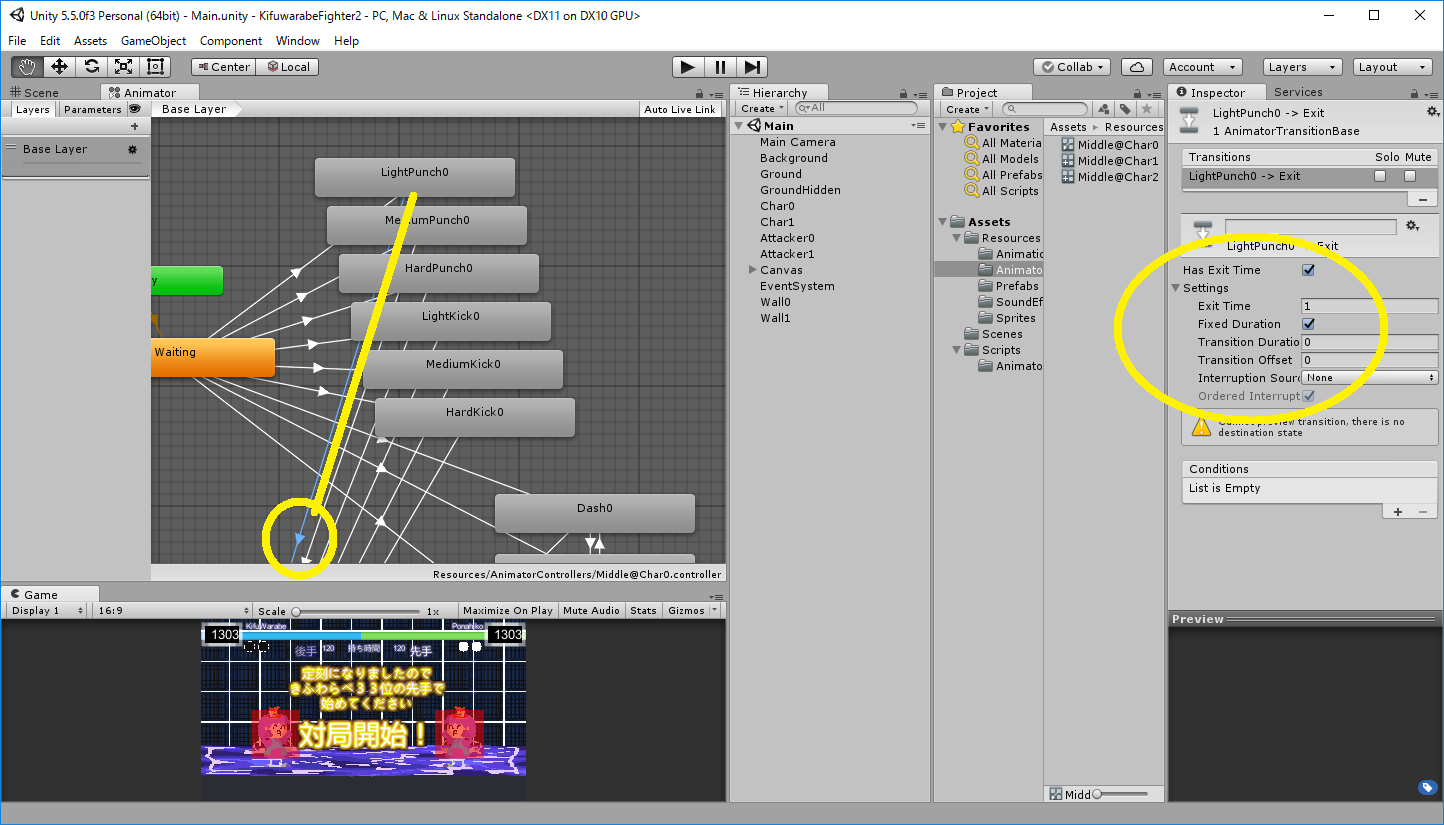This screenshot has width=1444, height=825.
Task: Select the Middle@Char1 controller asset
Action: pos(1110,161)
